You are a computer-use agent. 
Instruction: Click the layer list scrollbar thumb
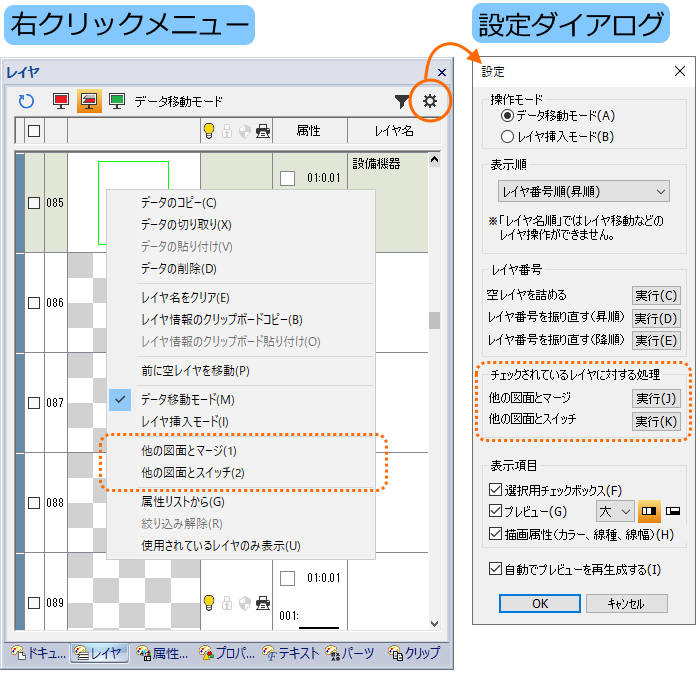434,320
